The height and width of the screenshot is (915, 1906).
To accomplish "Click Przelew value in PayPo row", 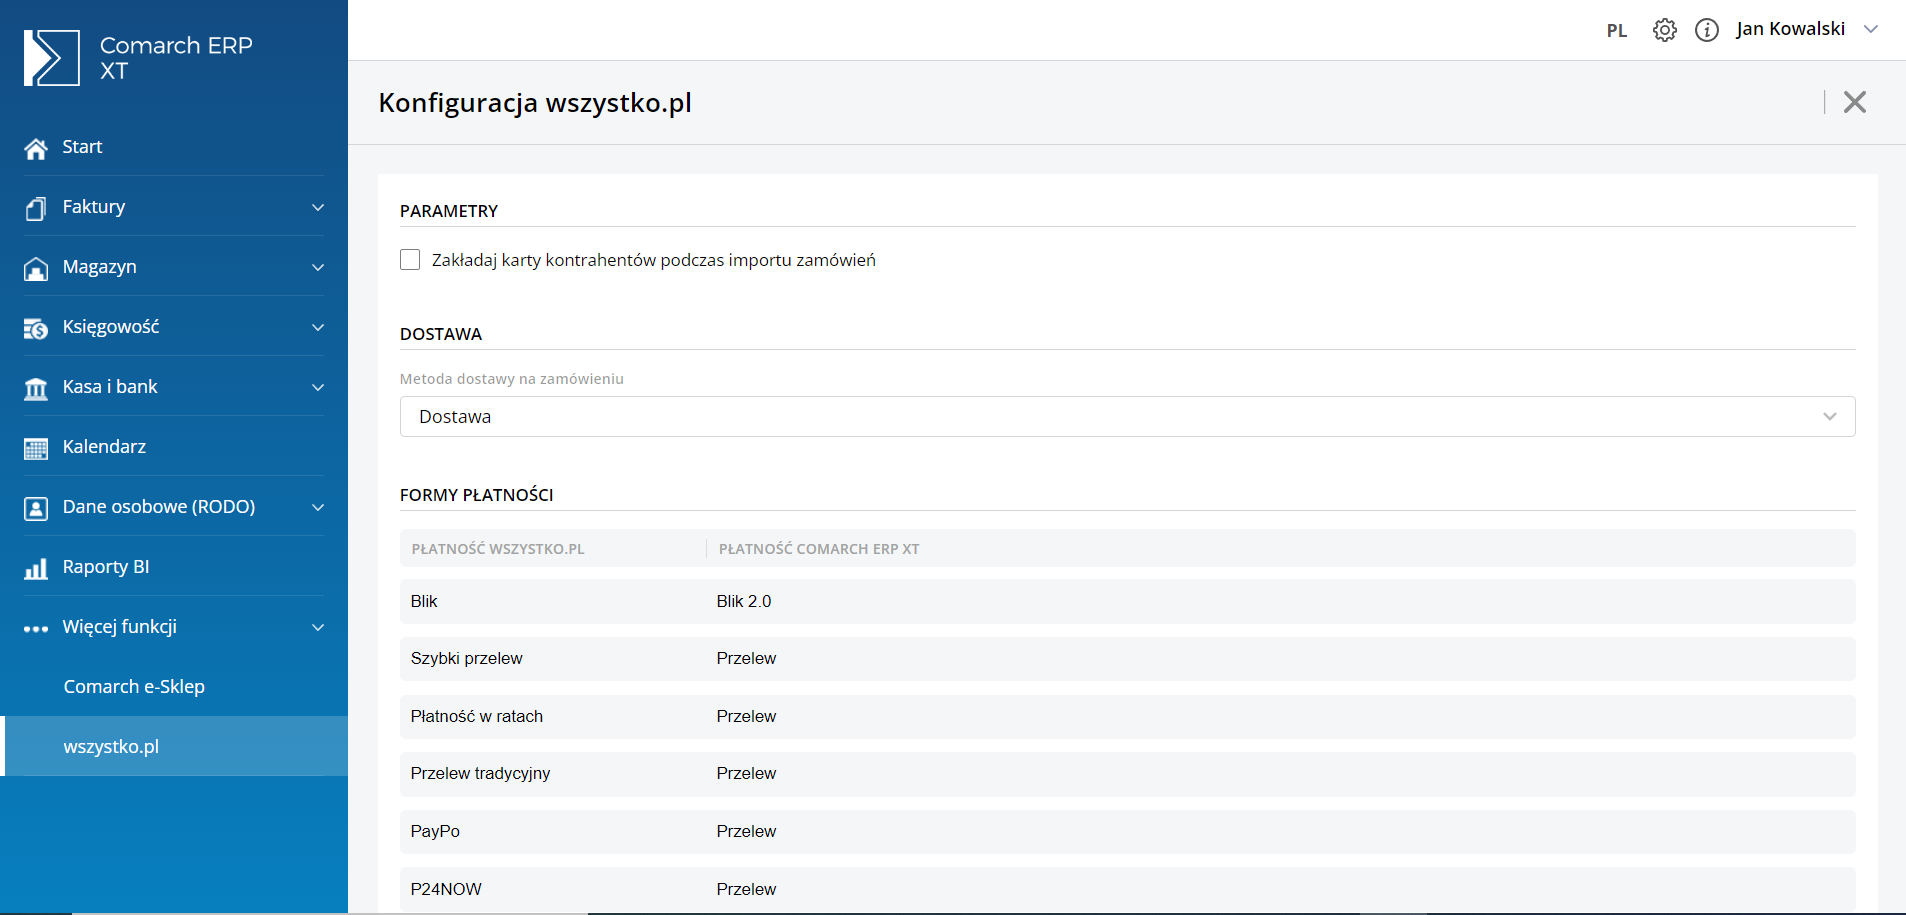I will [x=746, y=831].
